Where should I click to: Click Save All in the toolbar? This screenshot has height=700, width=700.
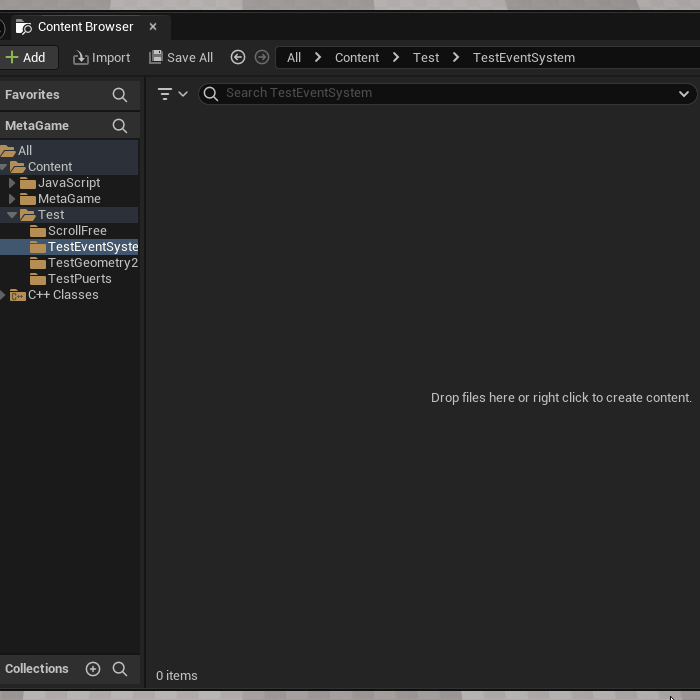(x=181, y=58)
